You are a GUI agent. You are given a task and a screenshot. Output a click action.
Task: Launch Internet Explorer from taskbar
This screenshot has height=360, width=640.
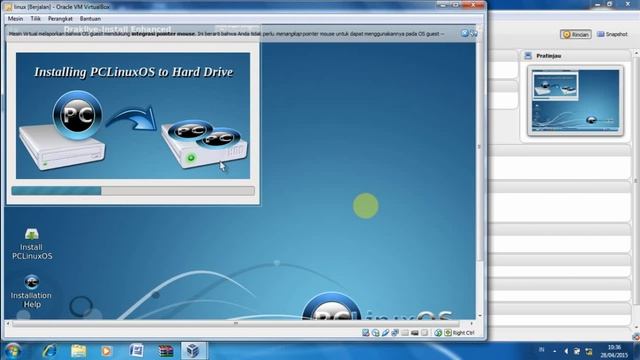point(49,351)
